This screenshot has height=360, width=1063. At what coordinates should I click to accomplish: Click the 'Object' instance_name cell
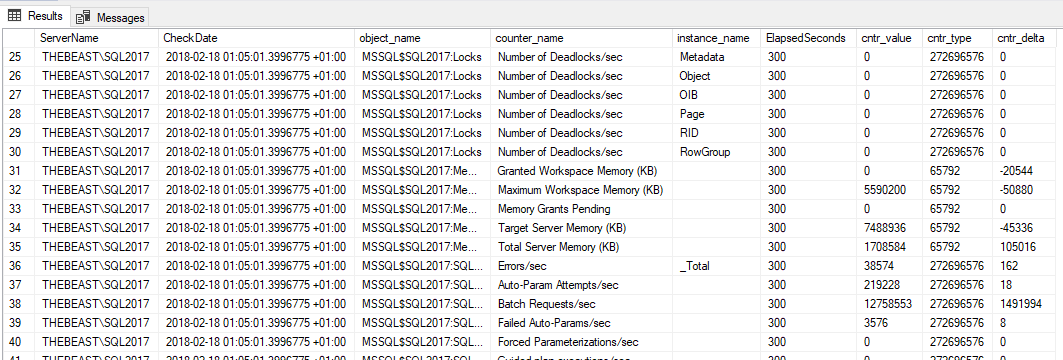click(717, 76)
